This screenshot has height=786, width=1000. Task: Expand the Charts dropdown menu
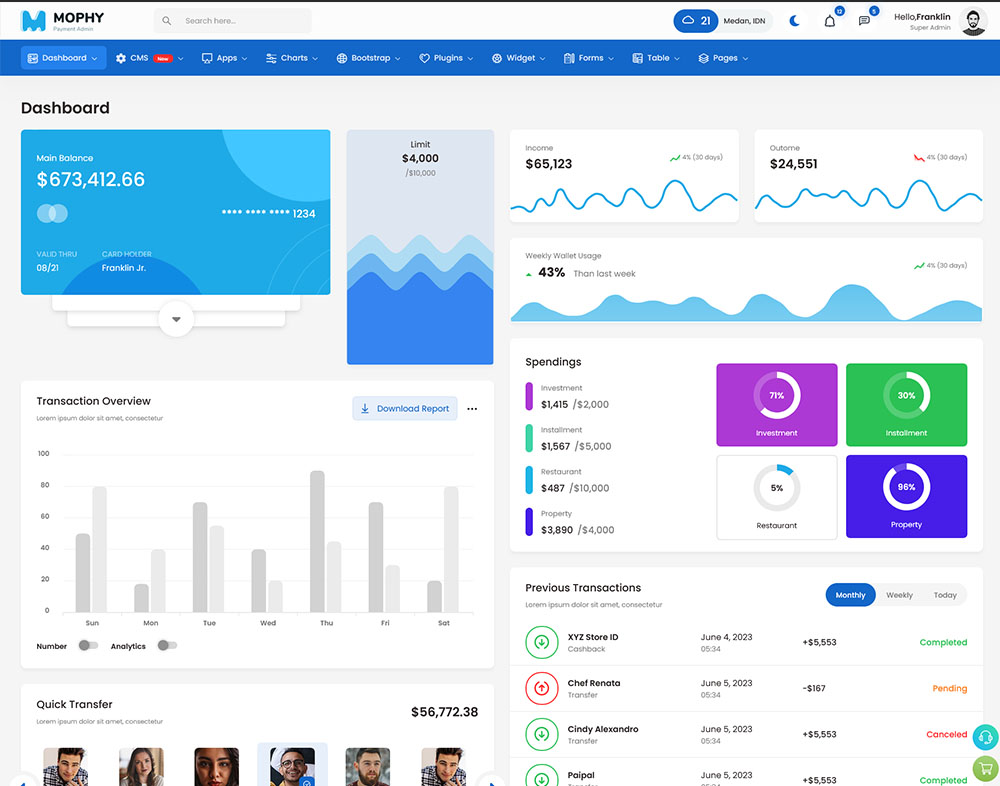pos(292,58)
